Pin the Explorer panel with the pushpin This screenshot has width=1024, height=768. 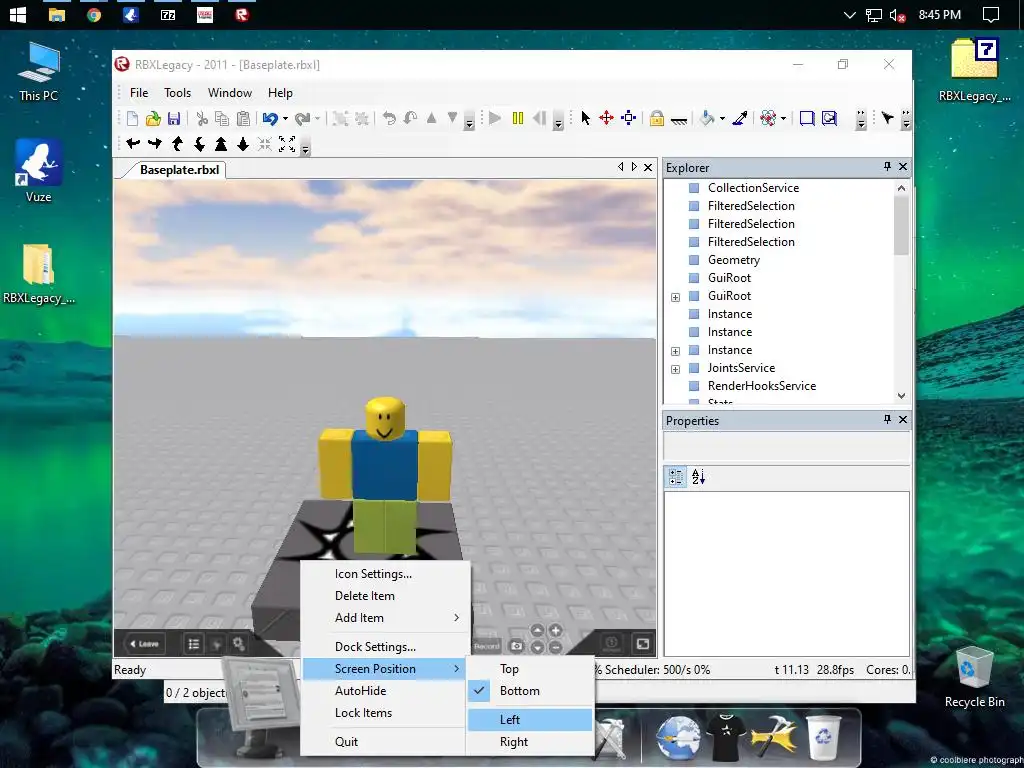coord(887,167)
